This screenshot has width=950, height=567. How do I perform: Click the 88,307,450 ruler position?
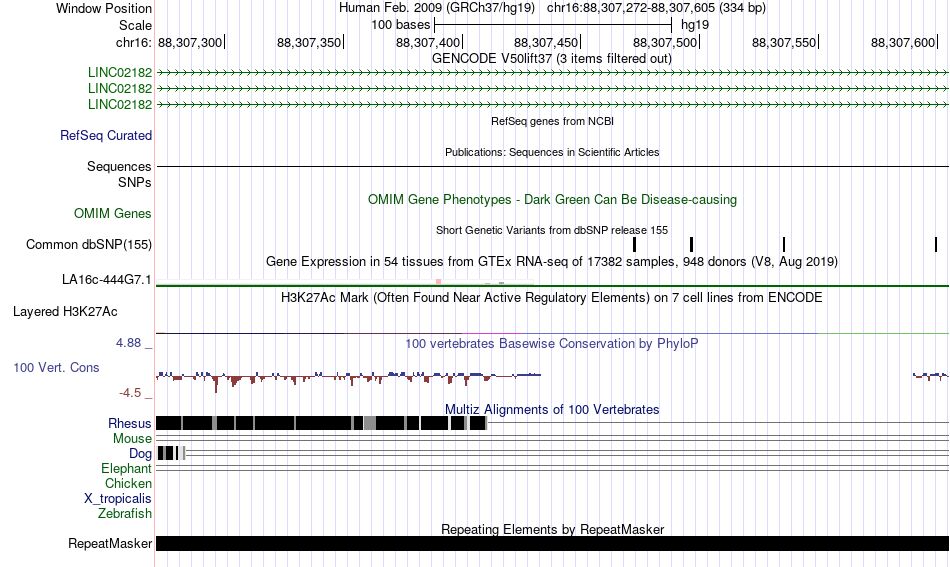[546, 42]
